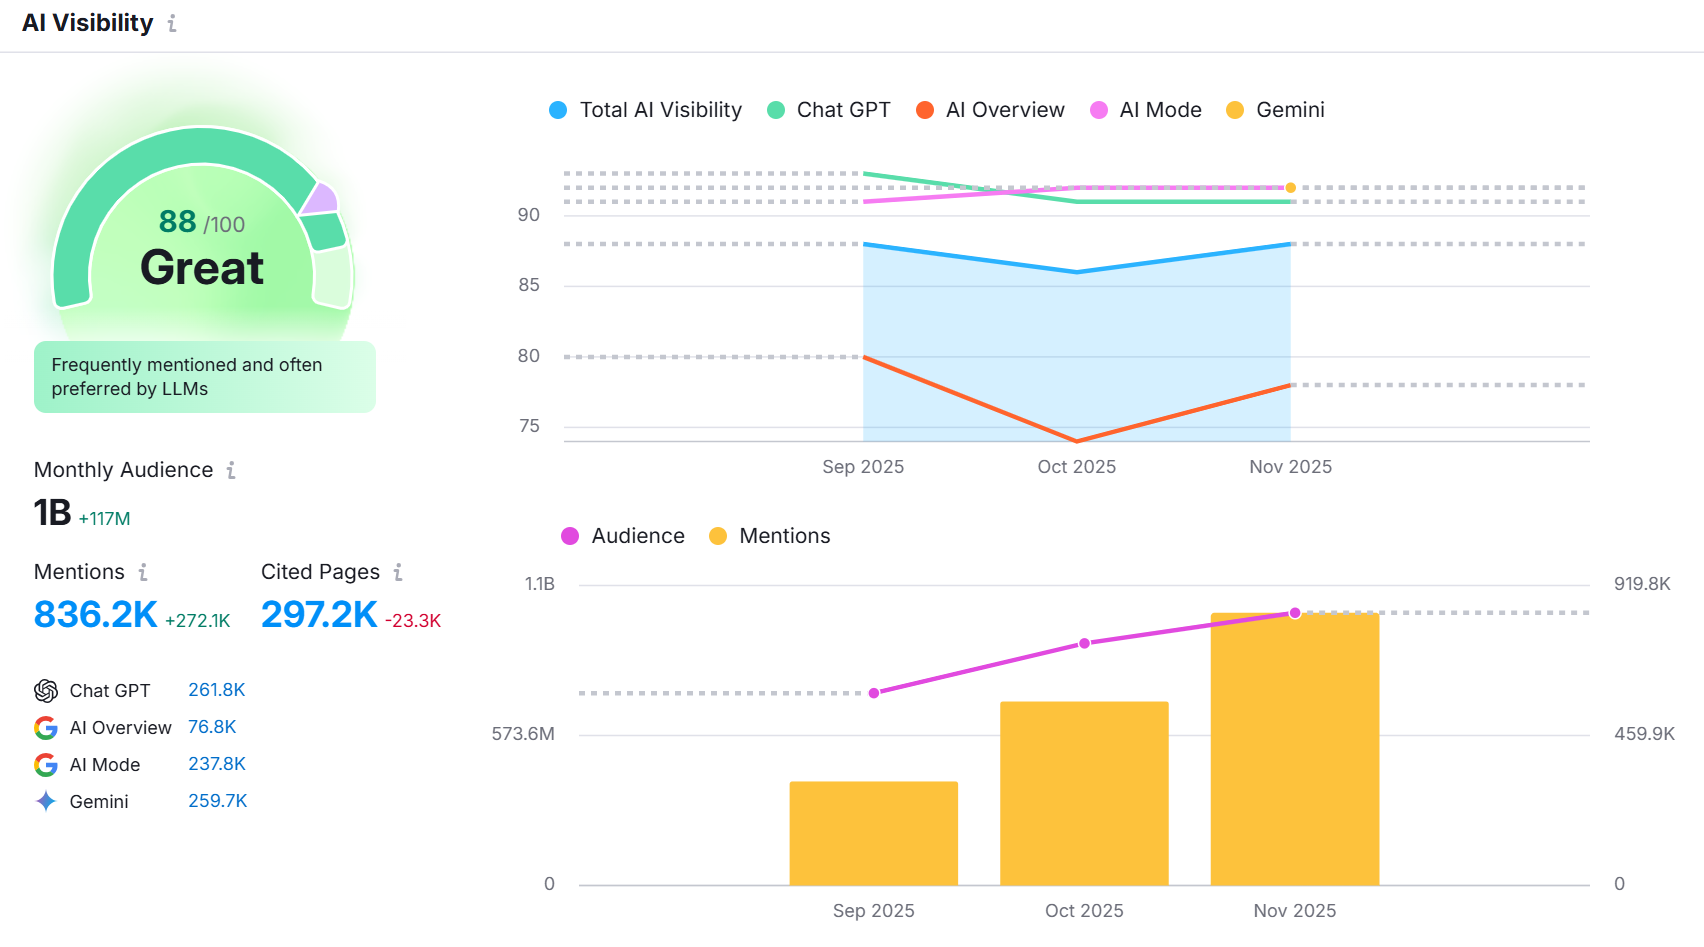The height and width of the screenshot is (947, 1704).
Task: Click the Nov 2025 mentions bar
Action: (1294, 750)
